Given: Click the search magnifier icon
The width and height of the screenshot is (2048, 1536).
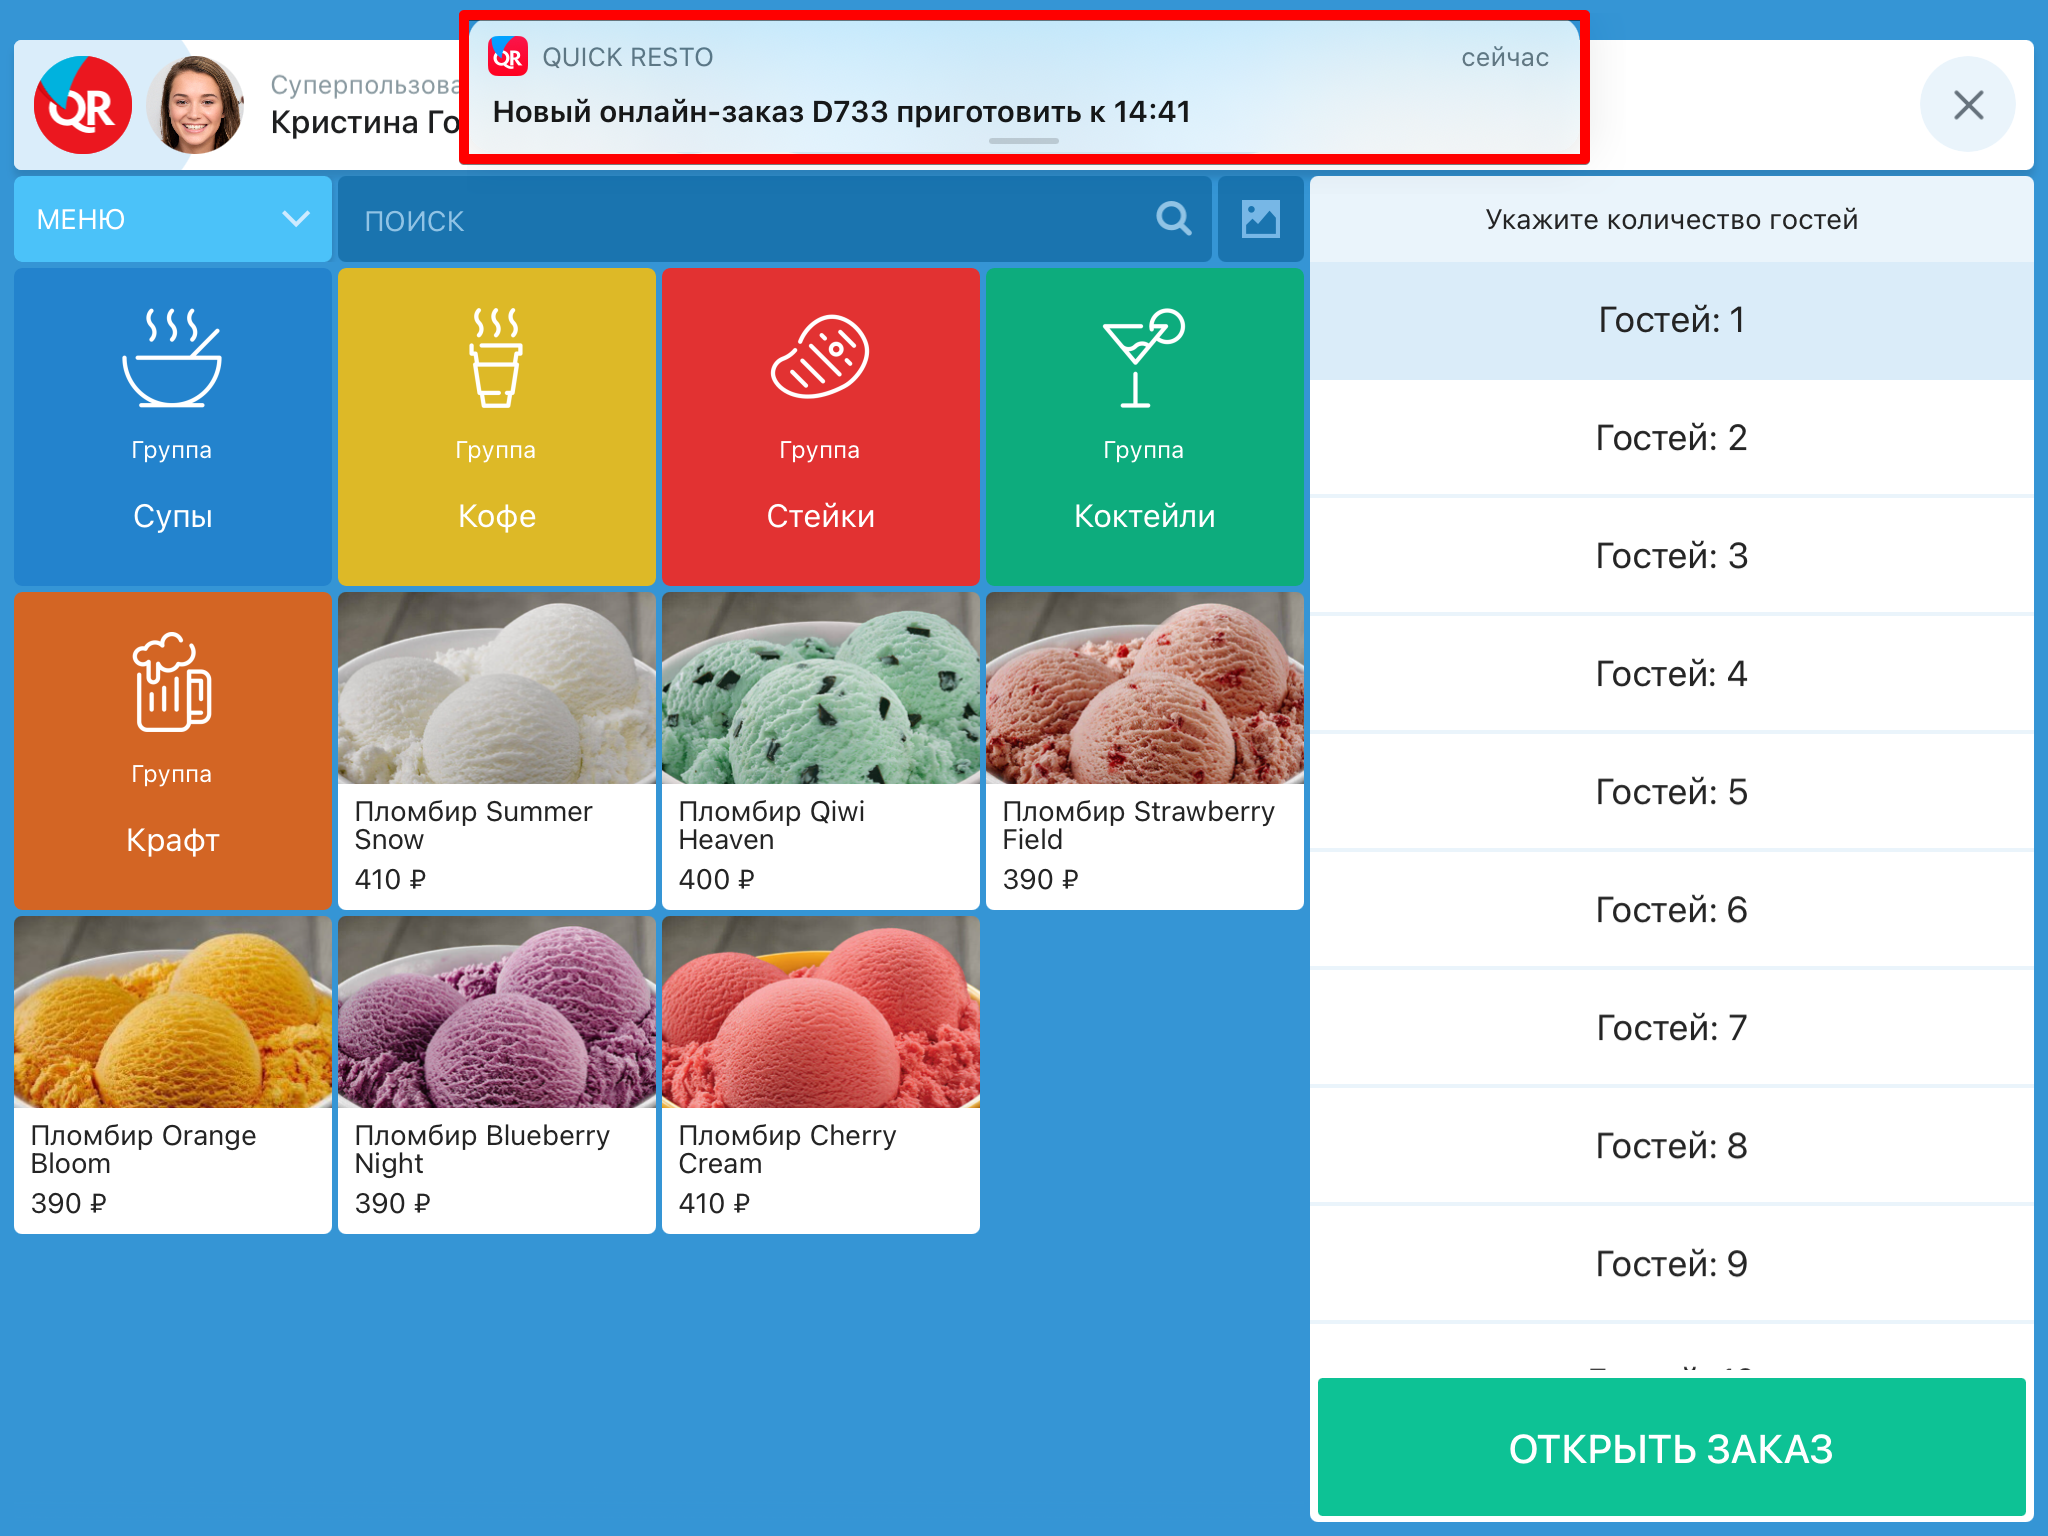Looking at the screenshot, I should 1173,218.
